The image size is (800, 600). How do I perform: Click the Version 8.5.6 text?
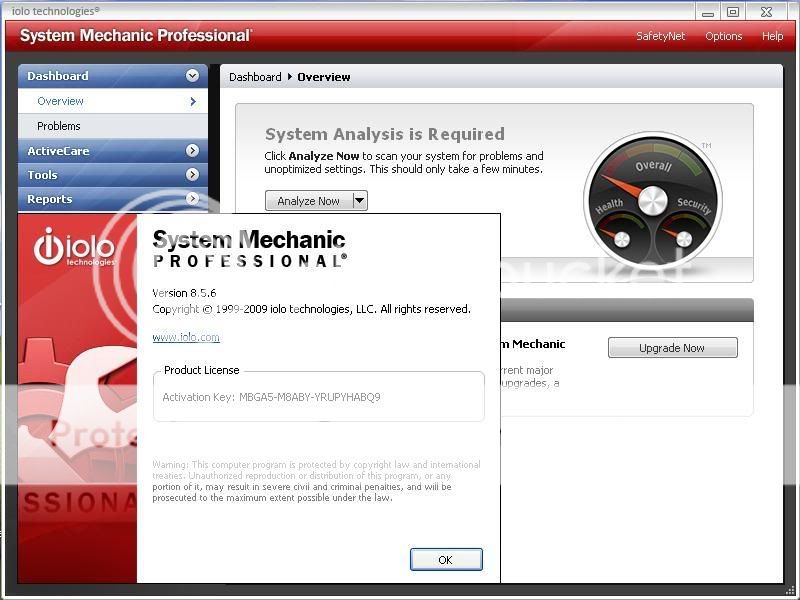[x=184, y=293]
